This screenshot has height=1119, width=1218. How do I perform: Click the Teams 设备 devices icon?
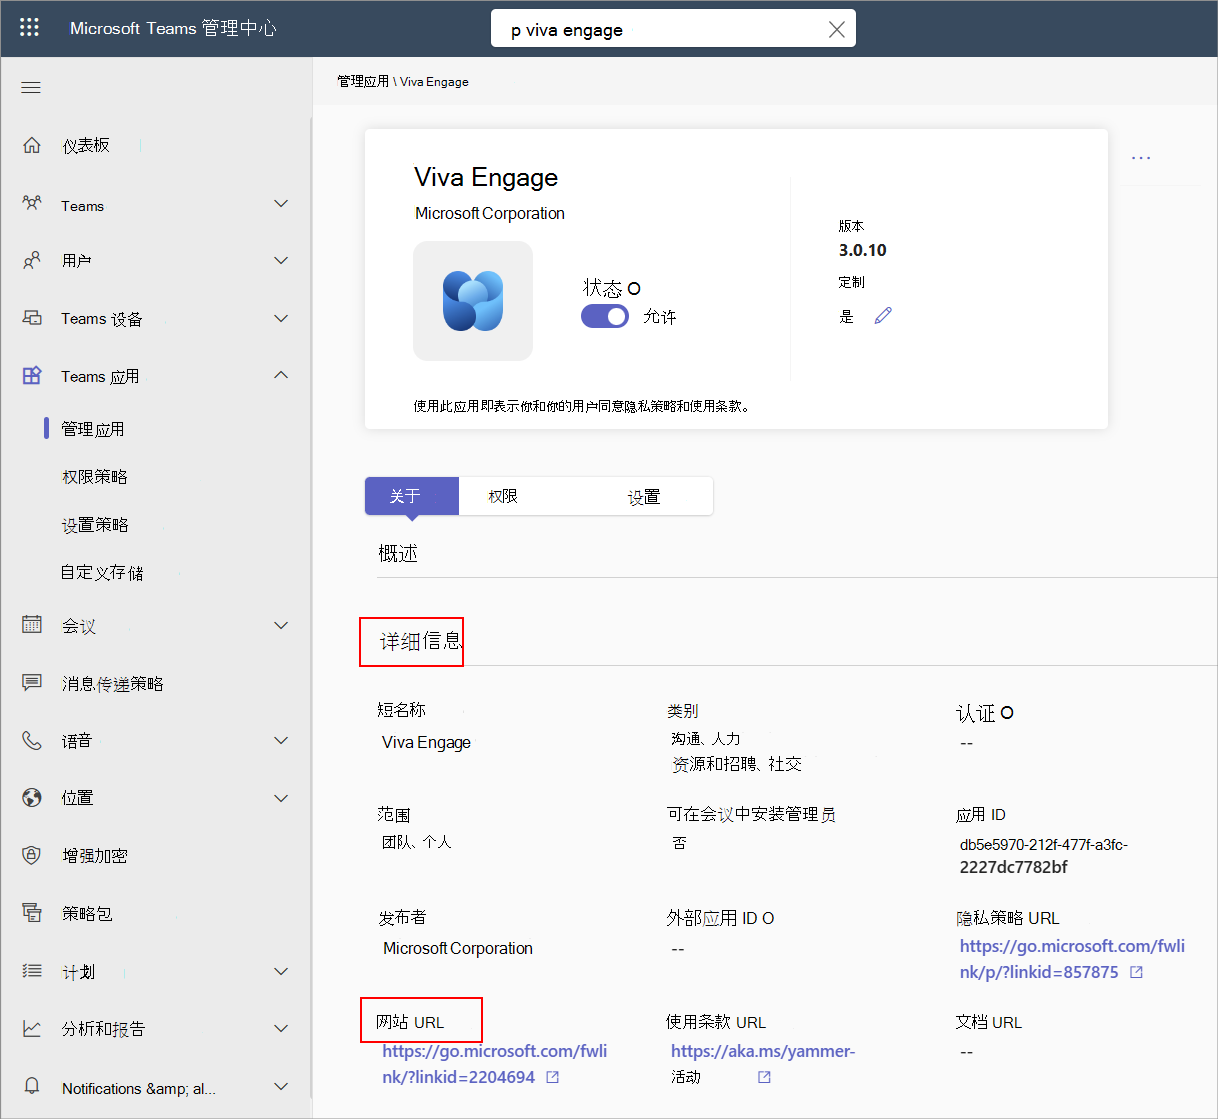tap(32, 318)
